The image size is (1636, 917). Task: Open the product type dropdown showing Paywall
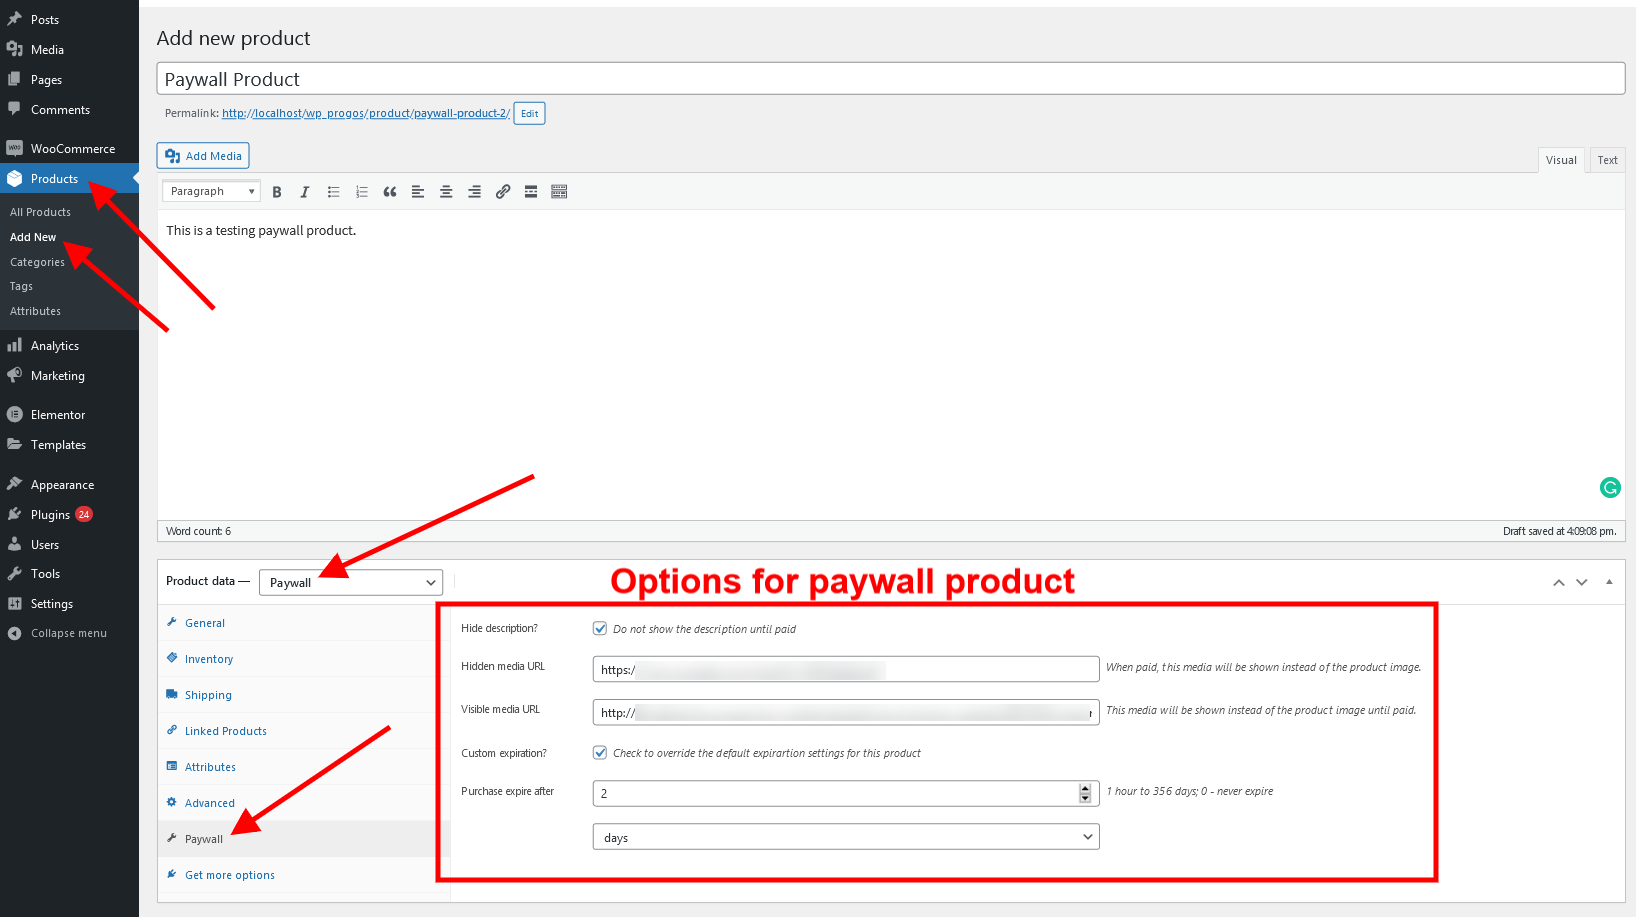coord(351,582)
